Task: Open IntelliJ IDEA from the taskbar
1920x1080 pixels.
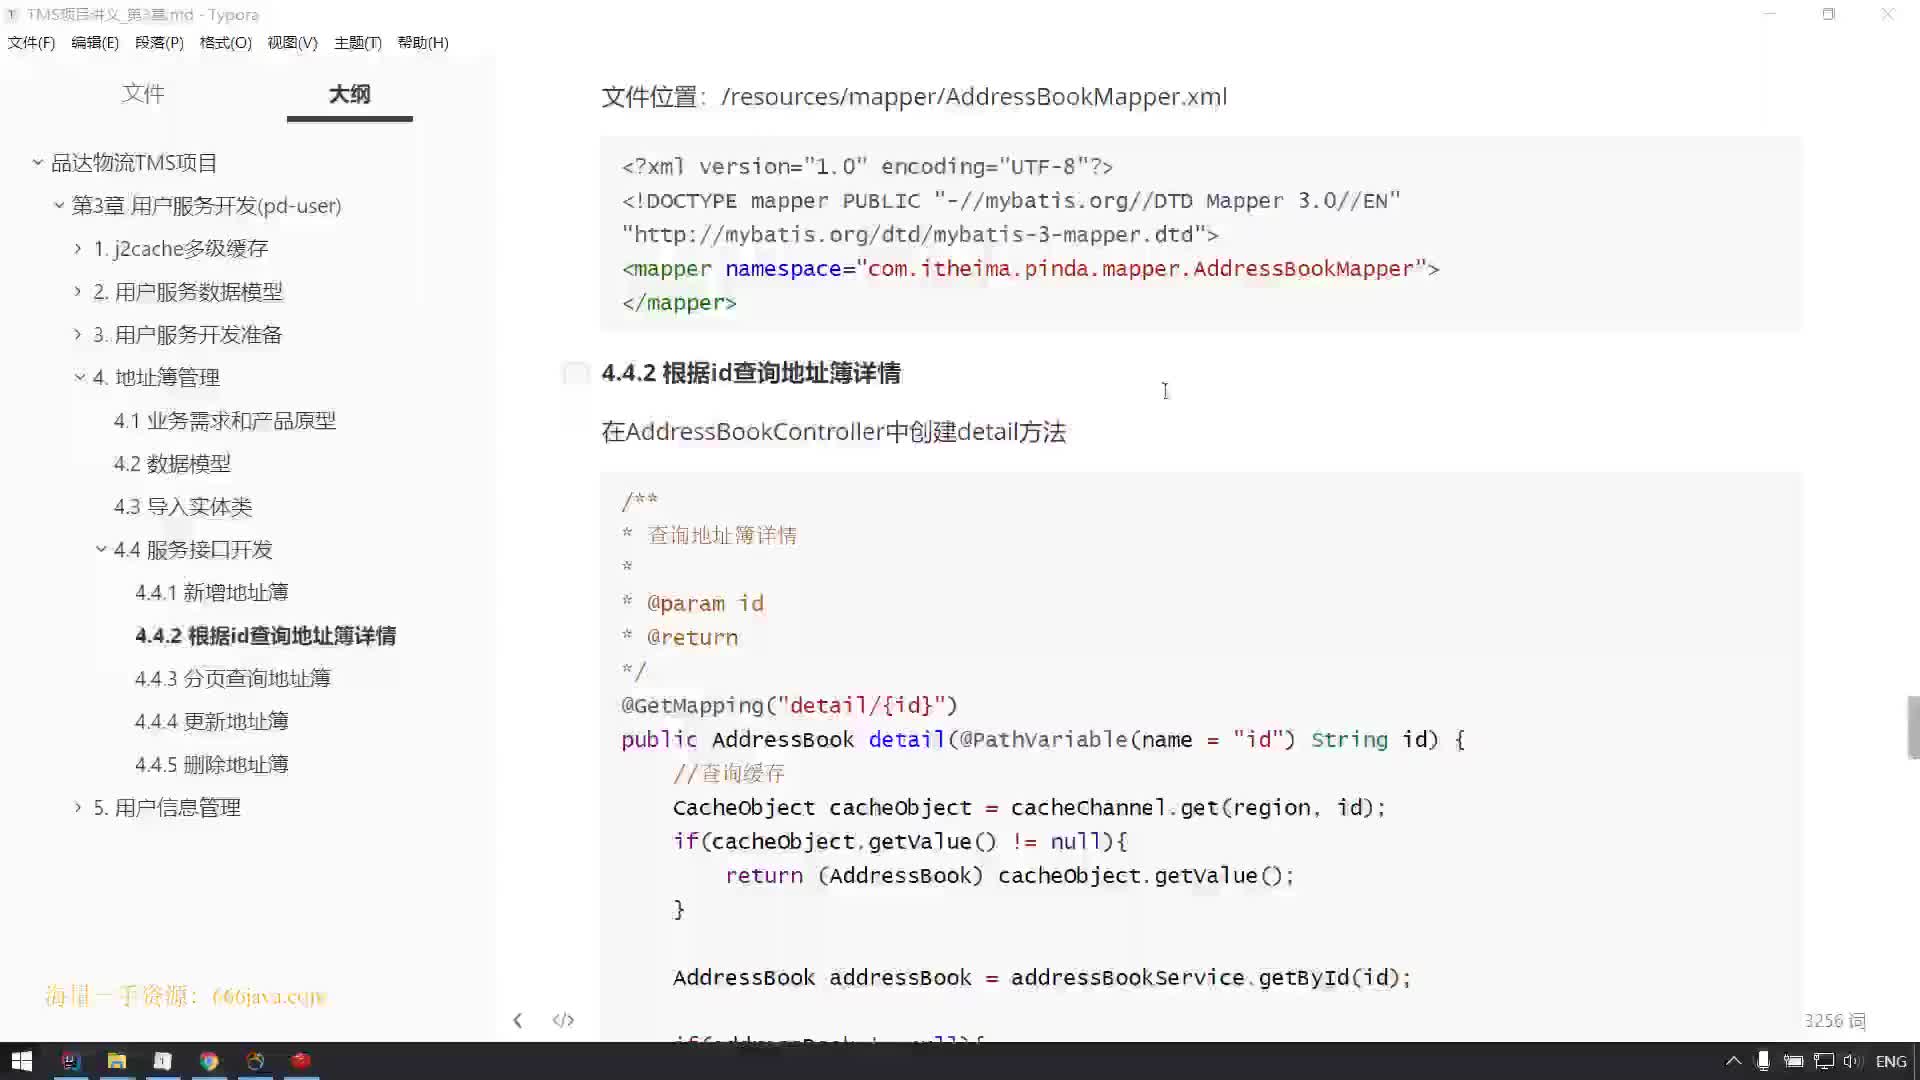Action: [x=70, y=1061]
